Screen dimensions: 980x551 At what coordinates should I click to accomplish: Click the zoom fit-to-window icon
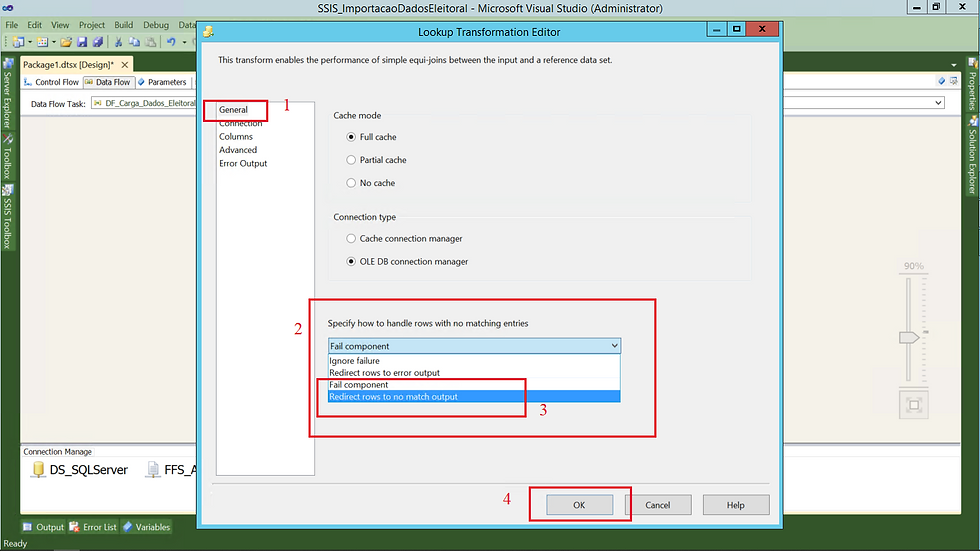(x=914, y=405)
